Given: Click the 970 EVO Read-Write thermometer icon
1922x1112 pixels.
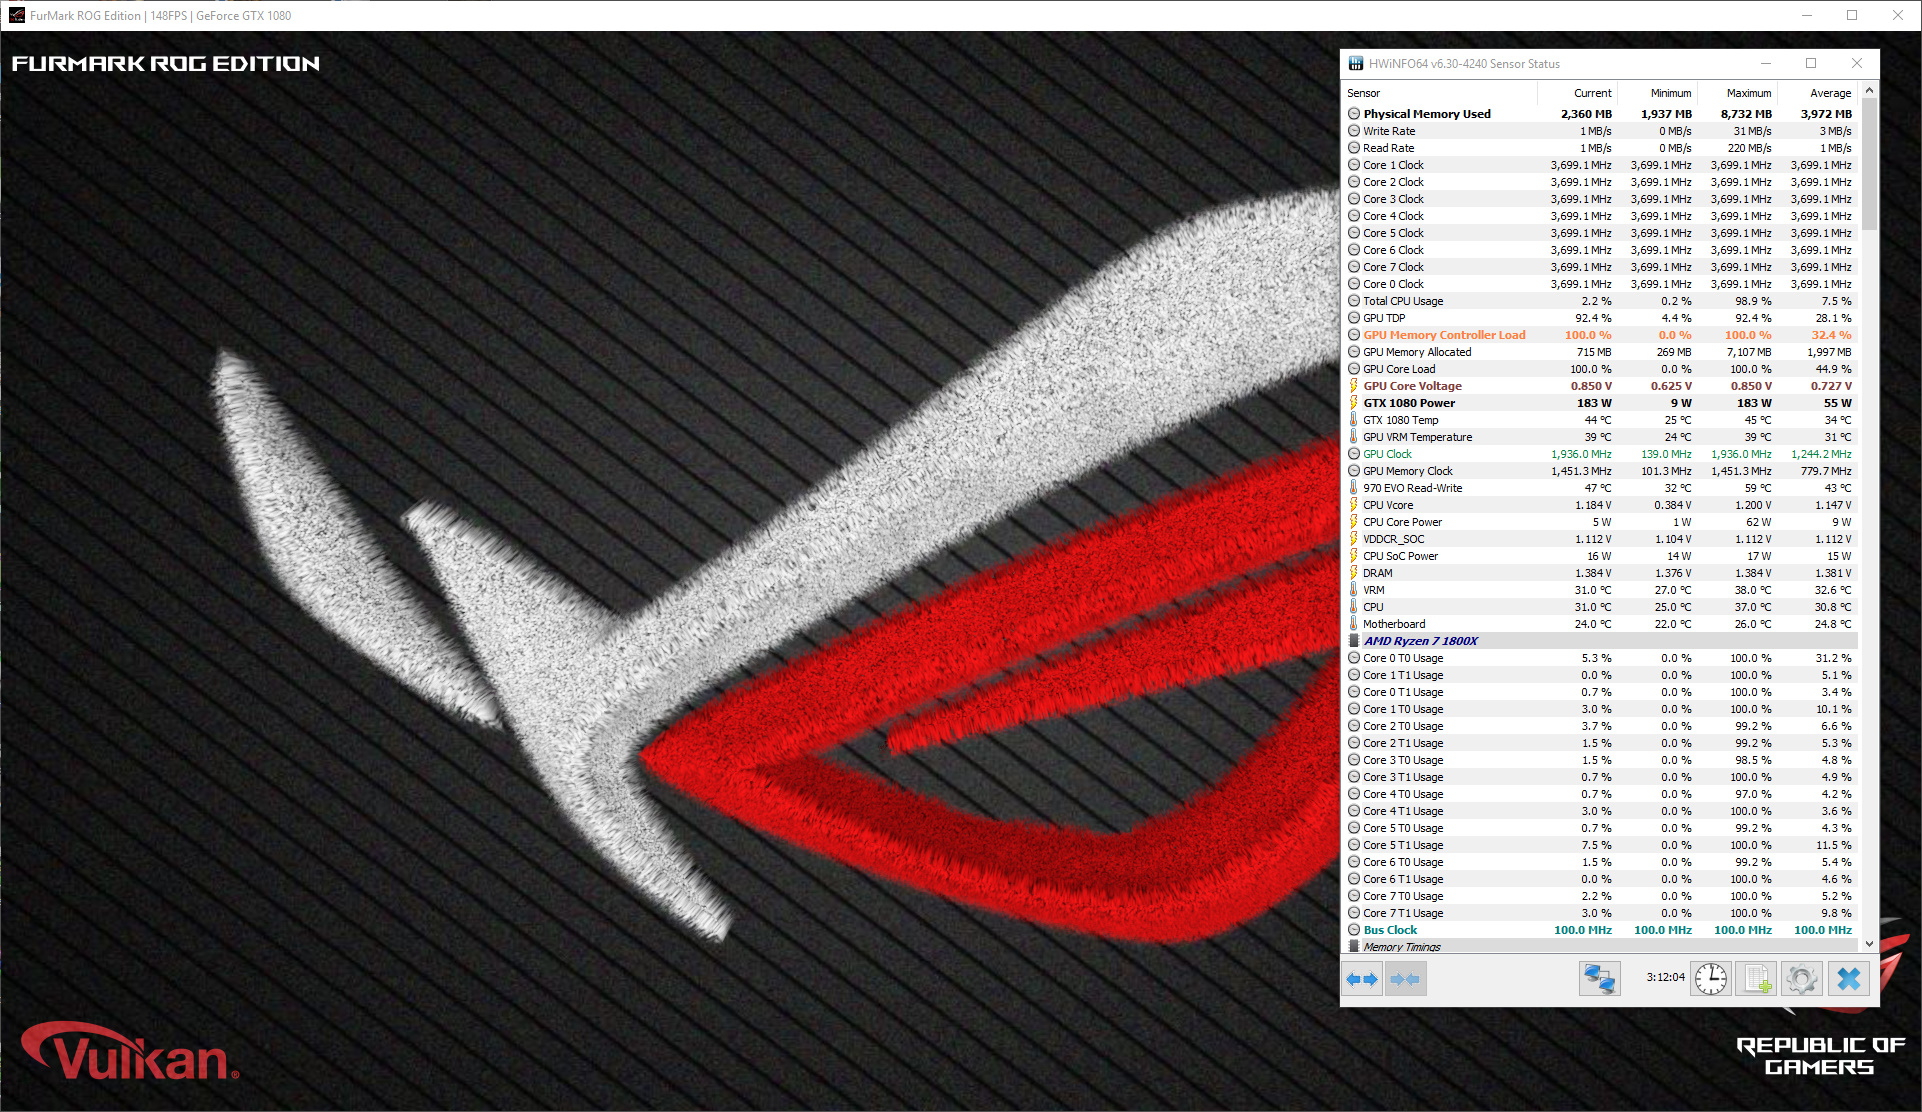Looking at the screenshot, I should [1354, 488].
